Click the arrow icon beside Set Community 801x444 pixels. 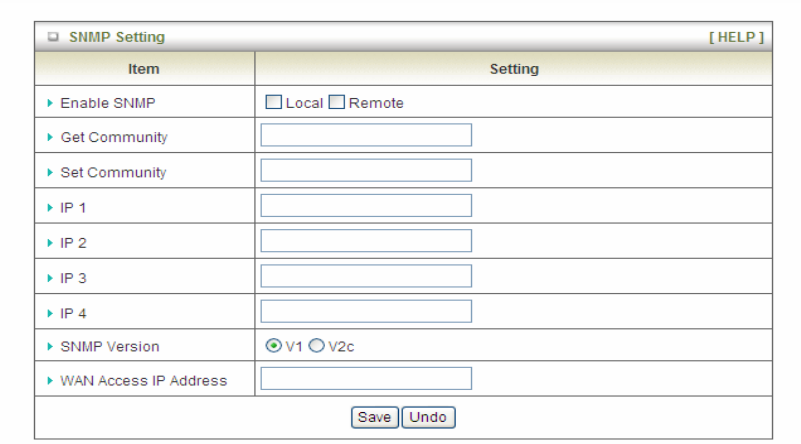pos(50,172)
